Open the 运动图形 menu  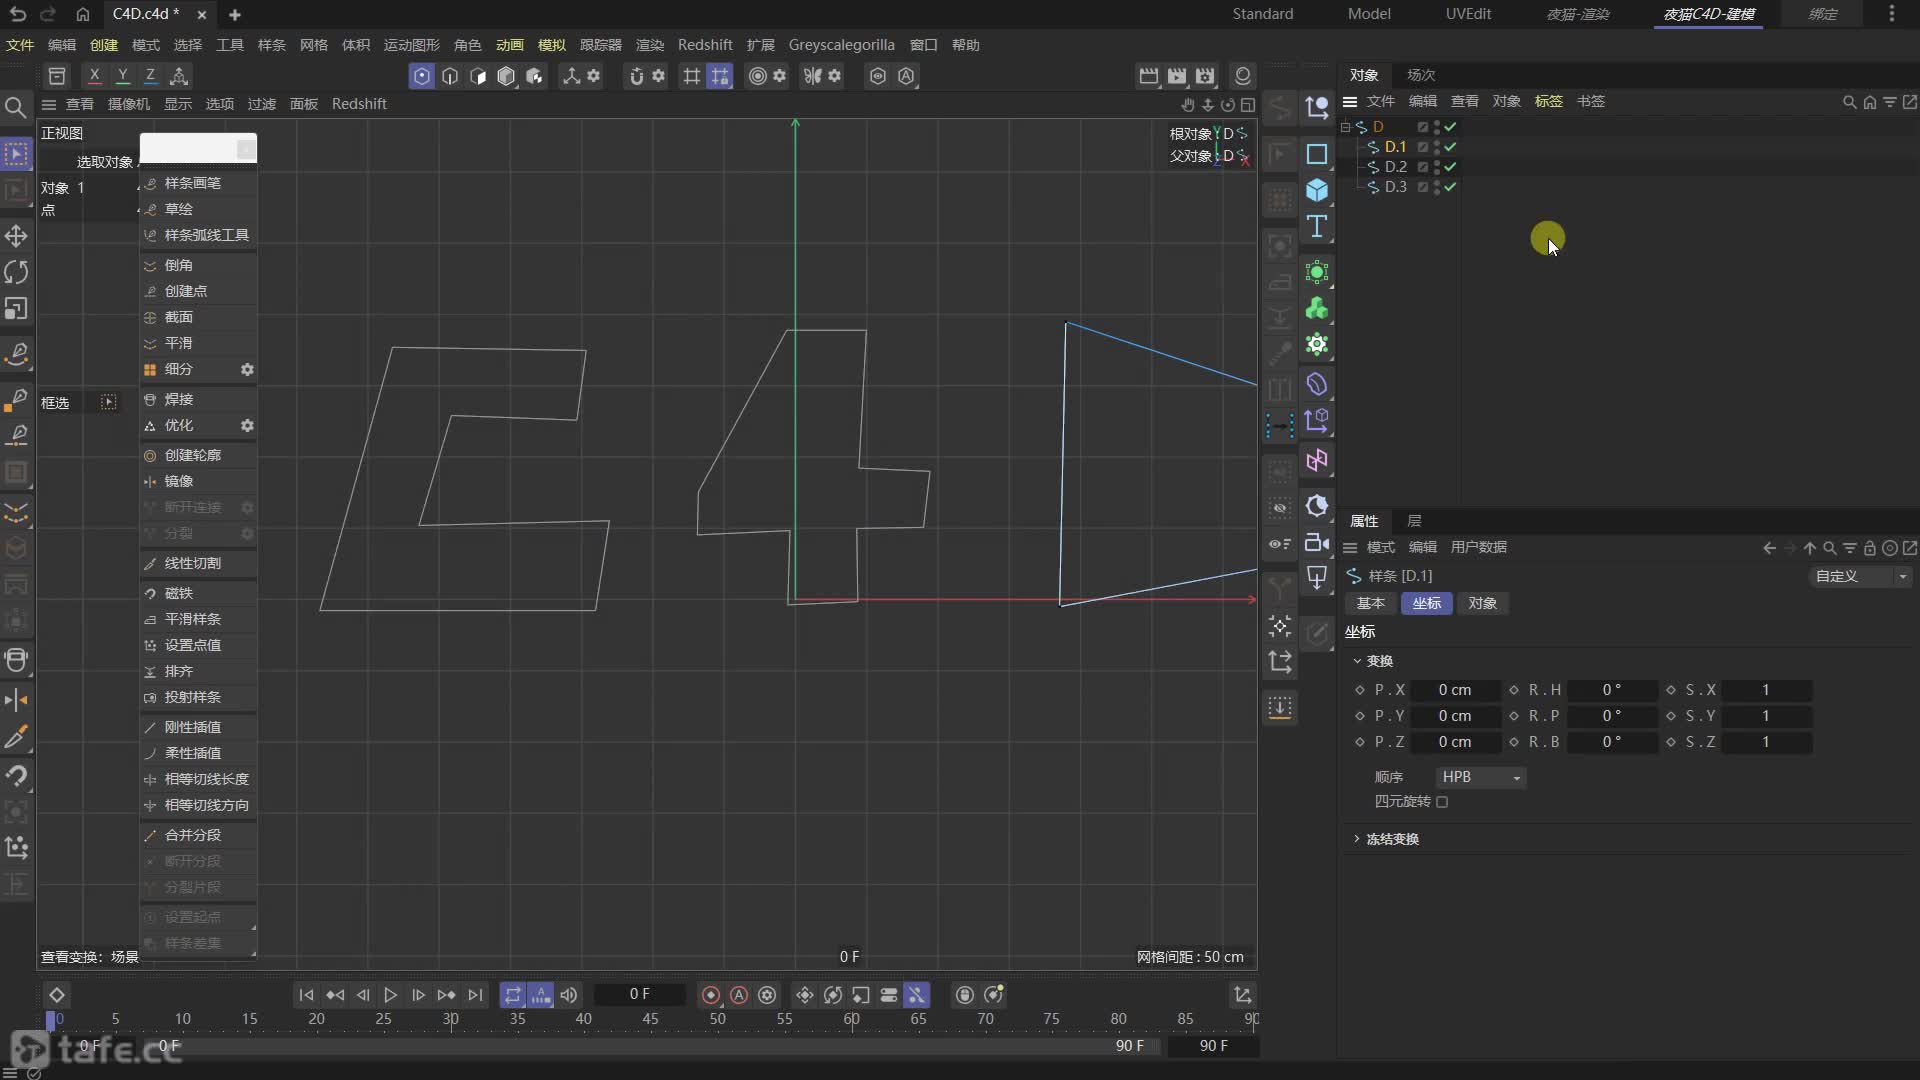[411, 45]
